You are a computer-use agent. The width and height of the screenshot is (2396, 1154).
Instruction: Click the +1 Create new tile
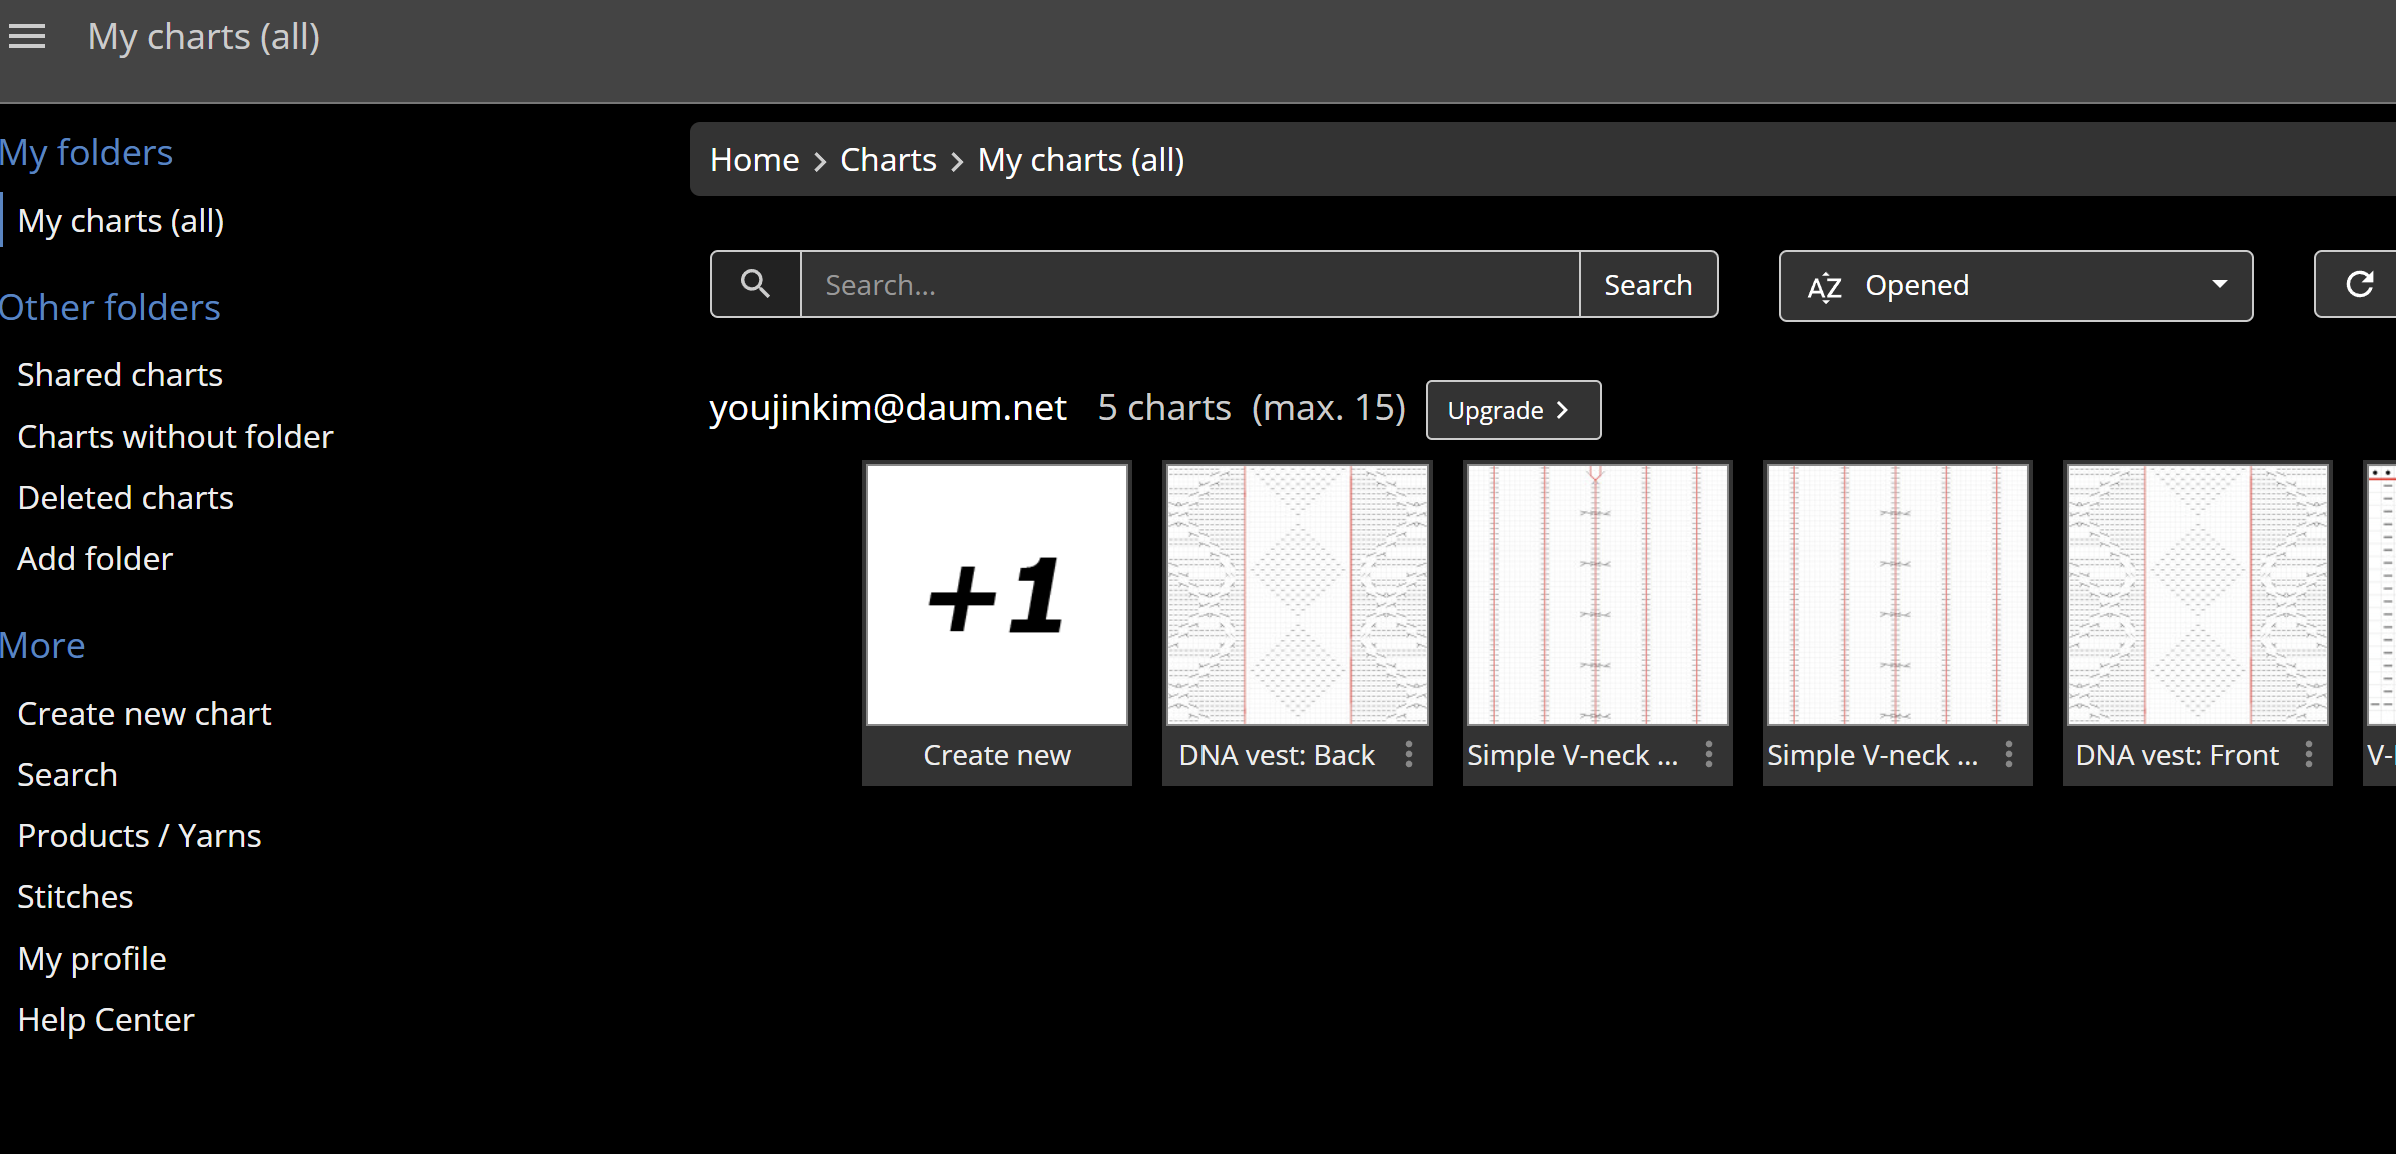pos(997,596)
